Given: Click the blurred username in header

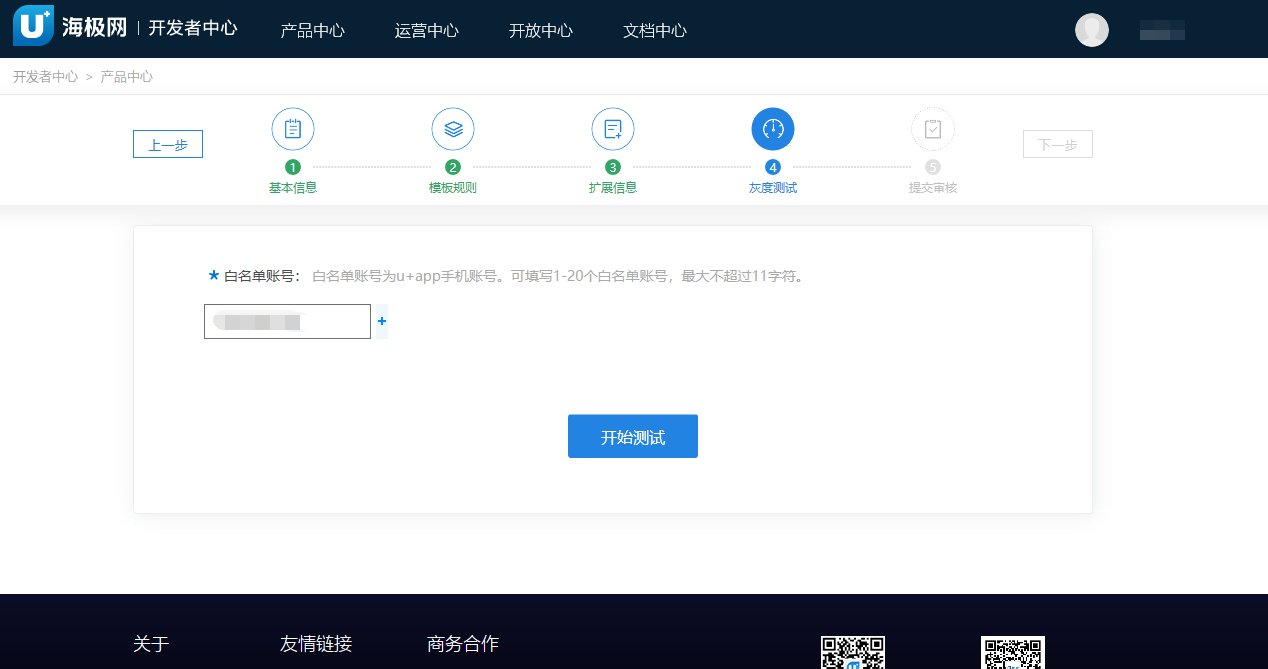Looking at the screenshot, I should coord(1162,30).
